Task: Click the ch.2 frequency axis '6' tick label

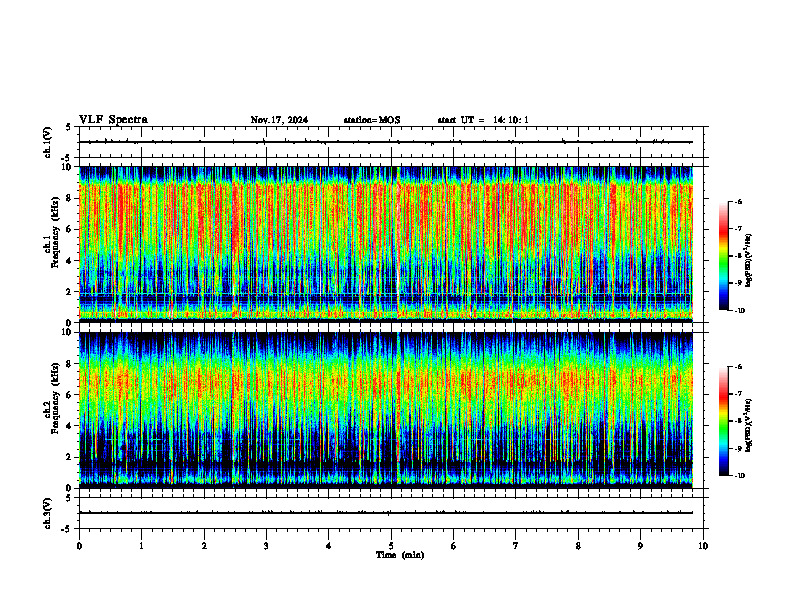Action: tap(70, 395)
